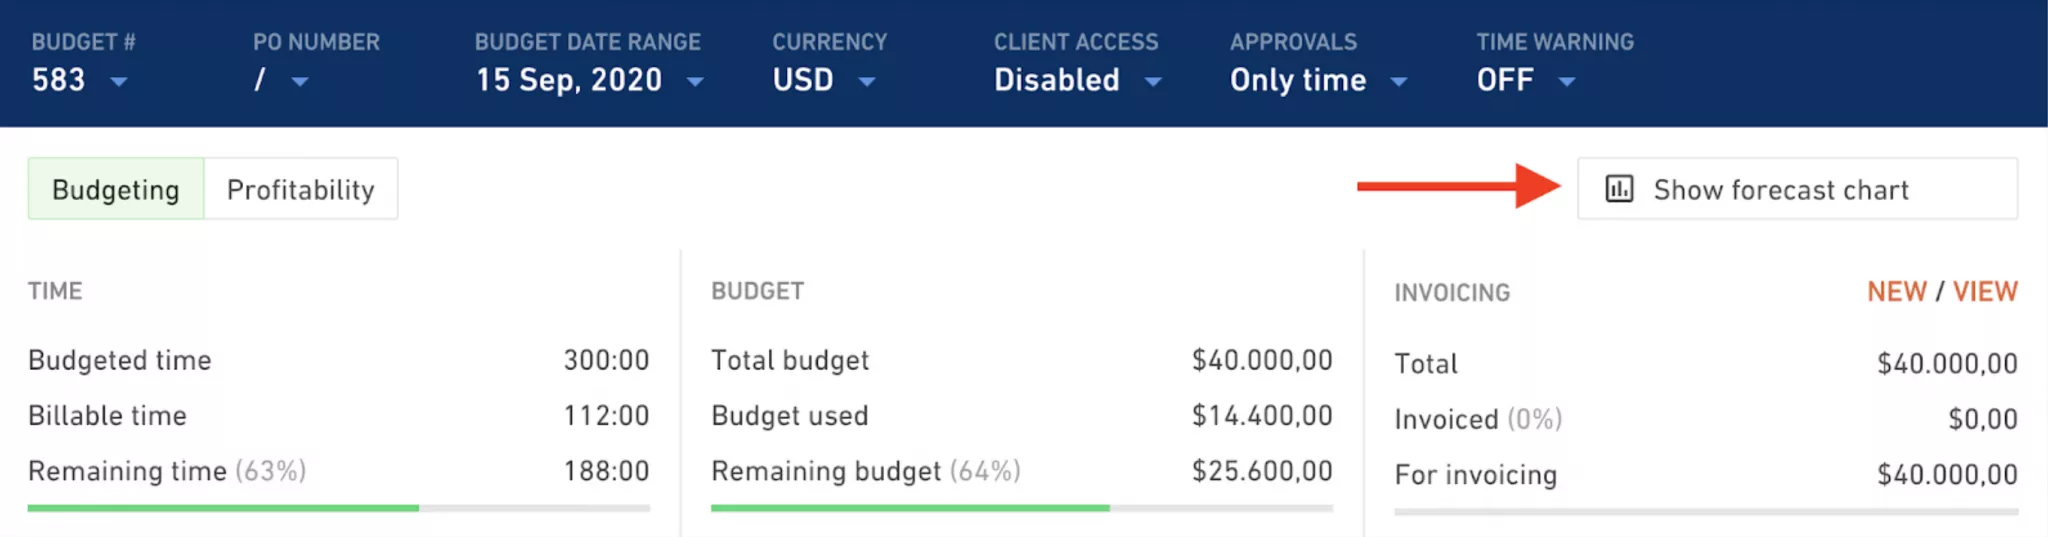
Task: Click NEW invoice link
Action: [x=1897, y=291]
